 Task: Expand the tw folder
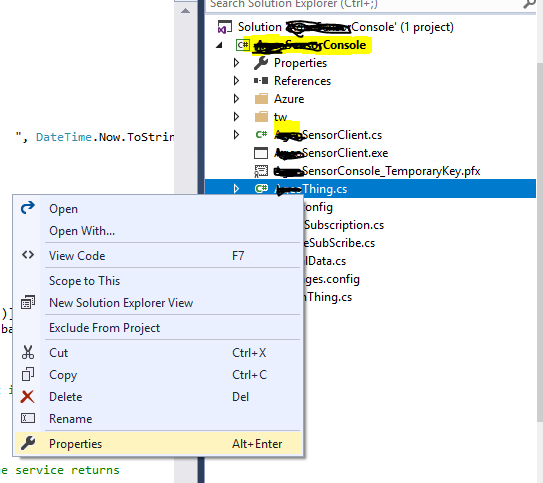[237, 117]
